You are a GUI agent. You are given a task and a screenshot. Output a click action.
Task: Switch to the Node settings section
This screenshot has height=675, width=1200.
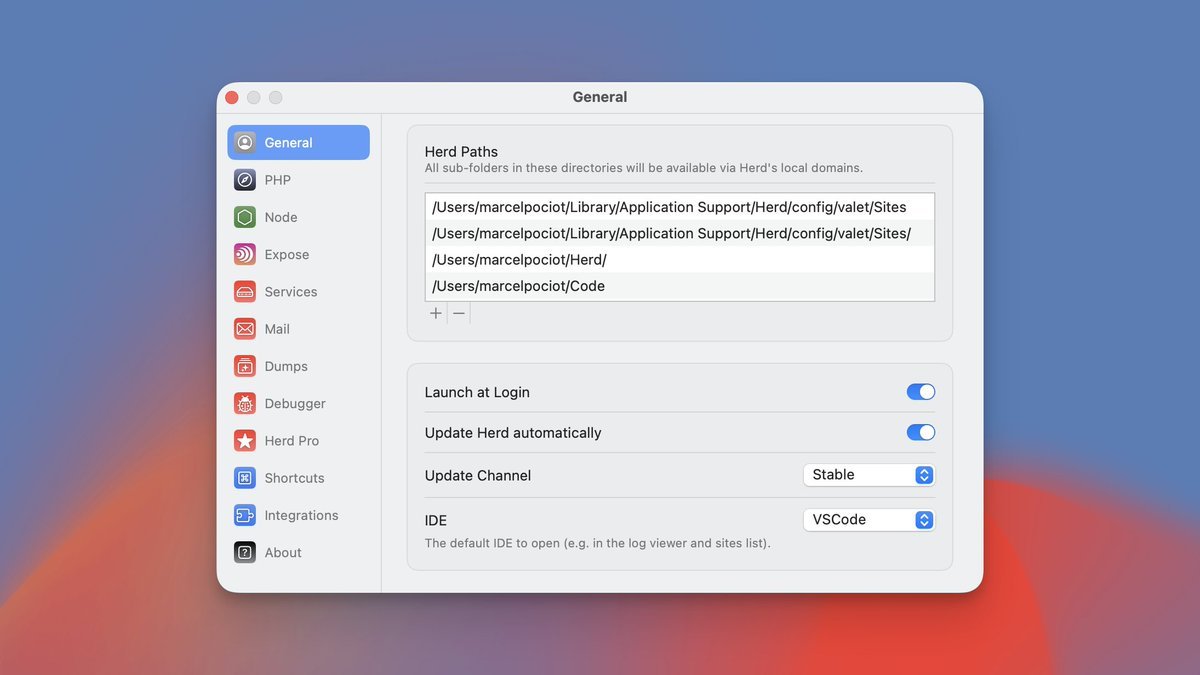pos(281,217)
